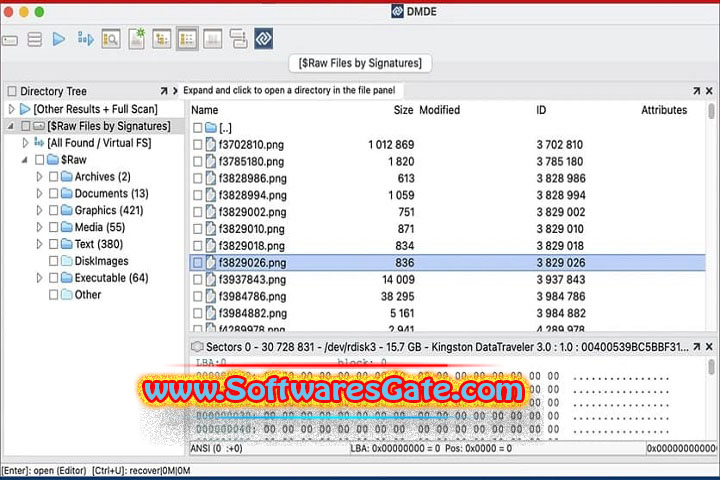Click the Graphics folder icon
720x480 pixels.
[x=67, y=210]
